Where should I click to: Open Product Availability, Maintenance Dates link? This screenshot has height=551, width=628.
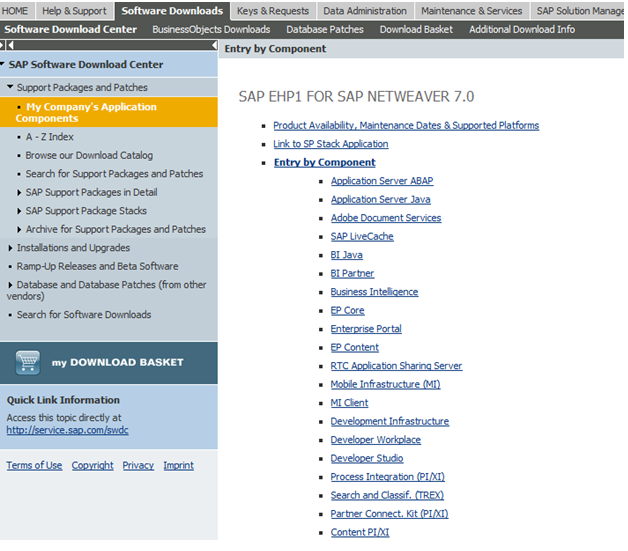point(406,125)
